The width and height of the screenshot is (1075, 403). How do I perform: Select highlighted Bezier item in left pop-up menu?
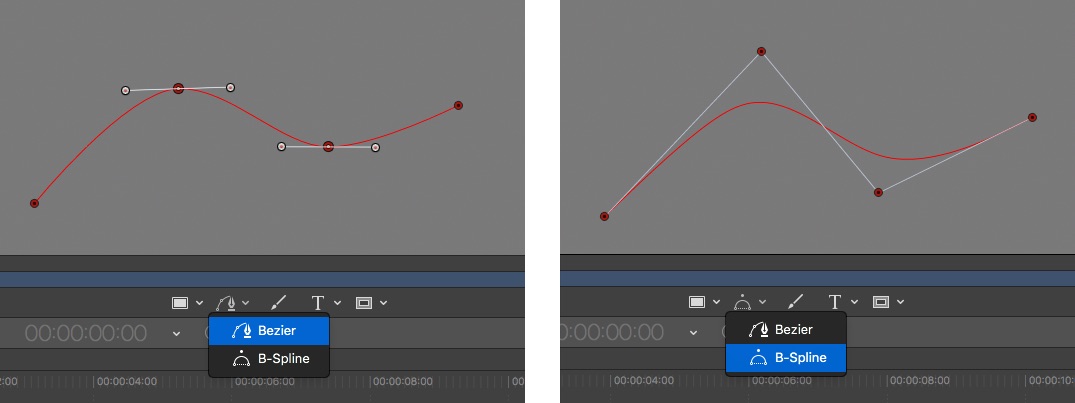268,329
